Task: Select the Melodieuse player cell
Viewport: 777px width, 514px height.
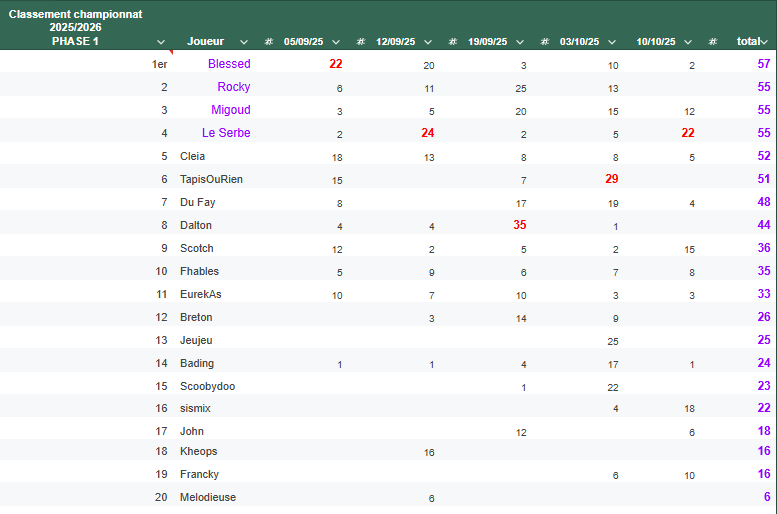Action: click(x=208, y=497)
